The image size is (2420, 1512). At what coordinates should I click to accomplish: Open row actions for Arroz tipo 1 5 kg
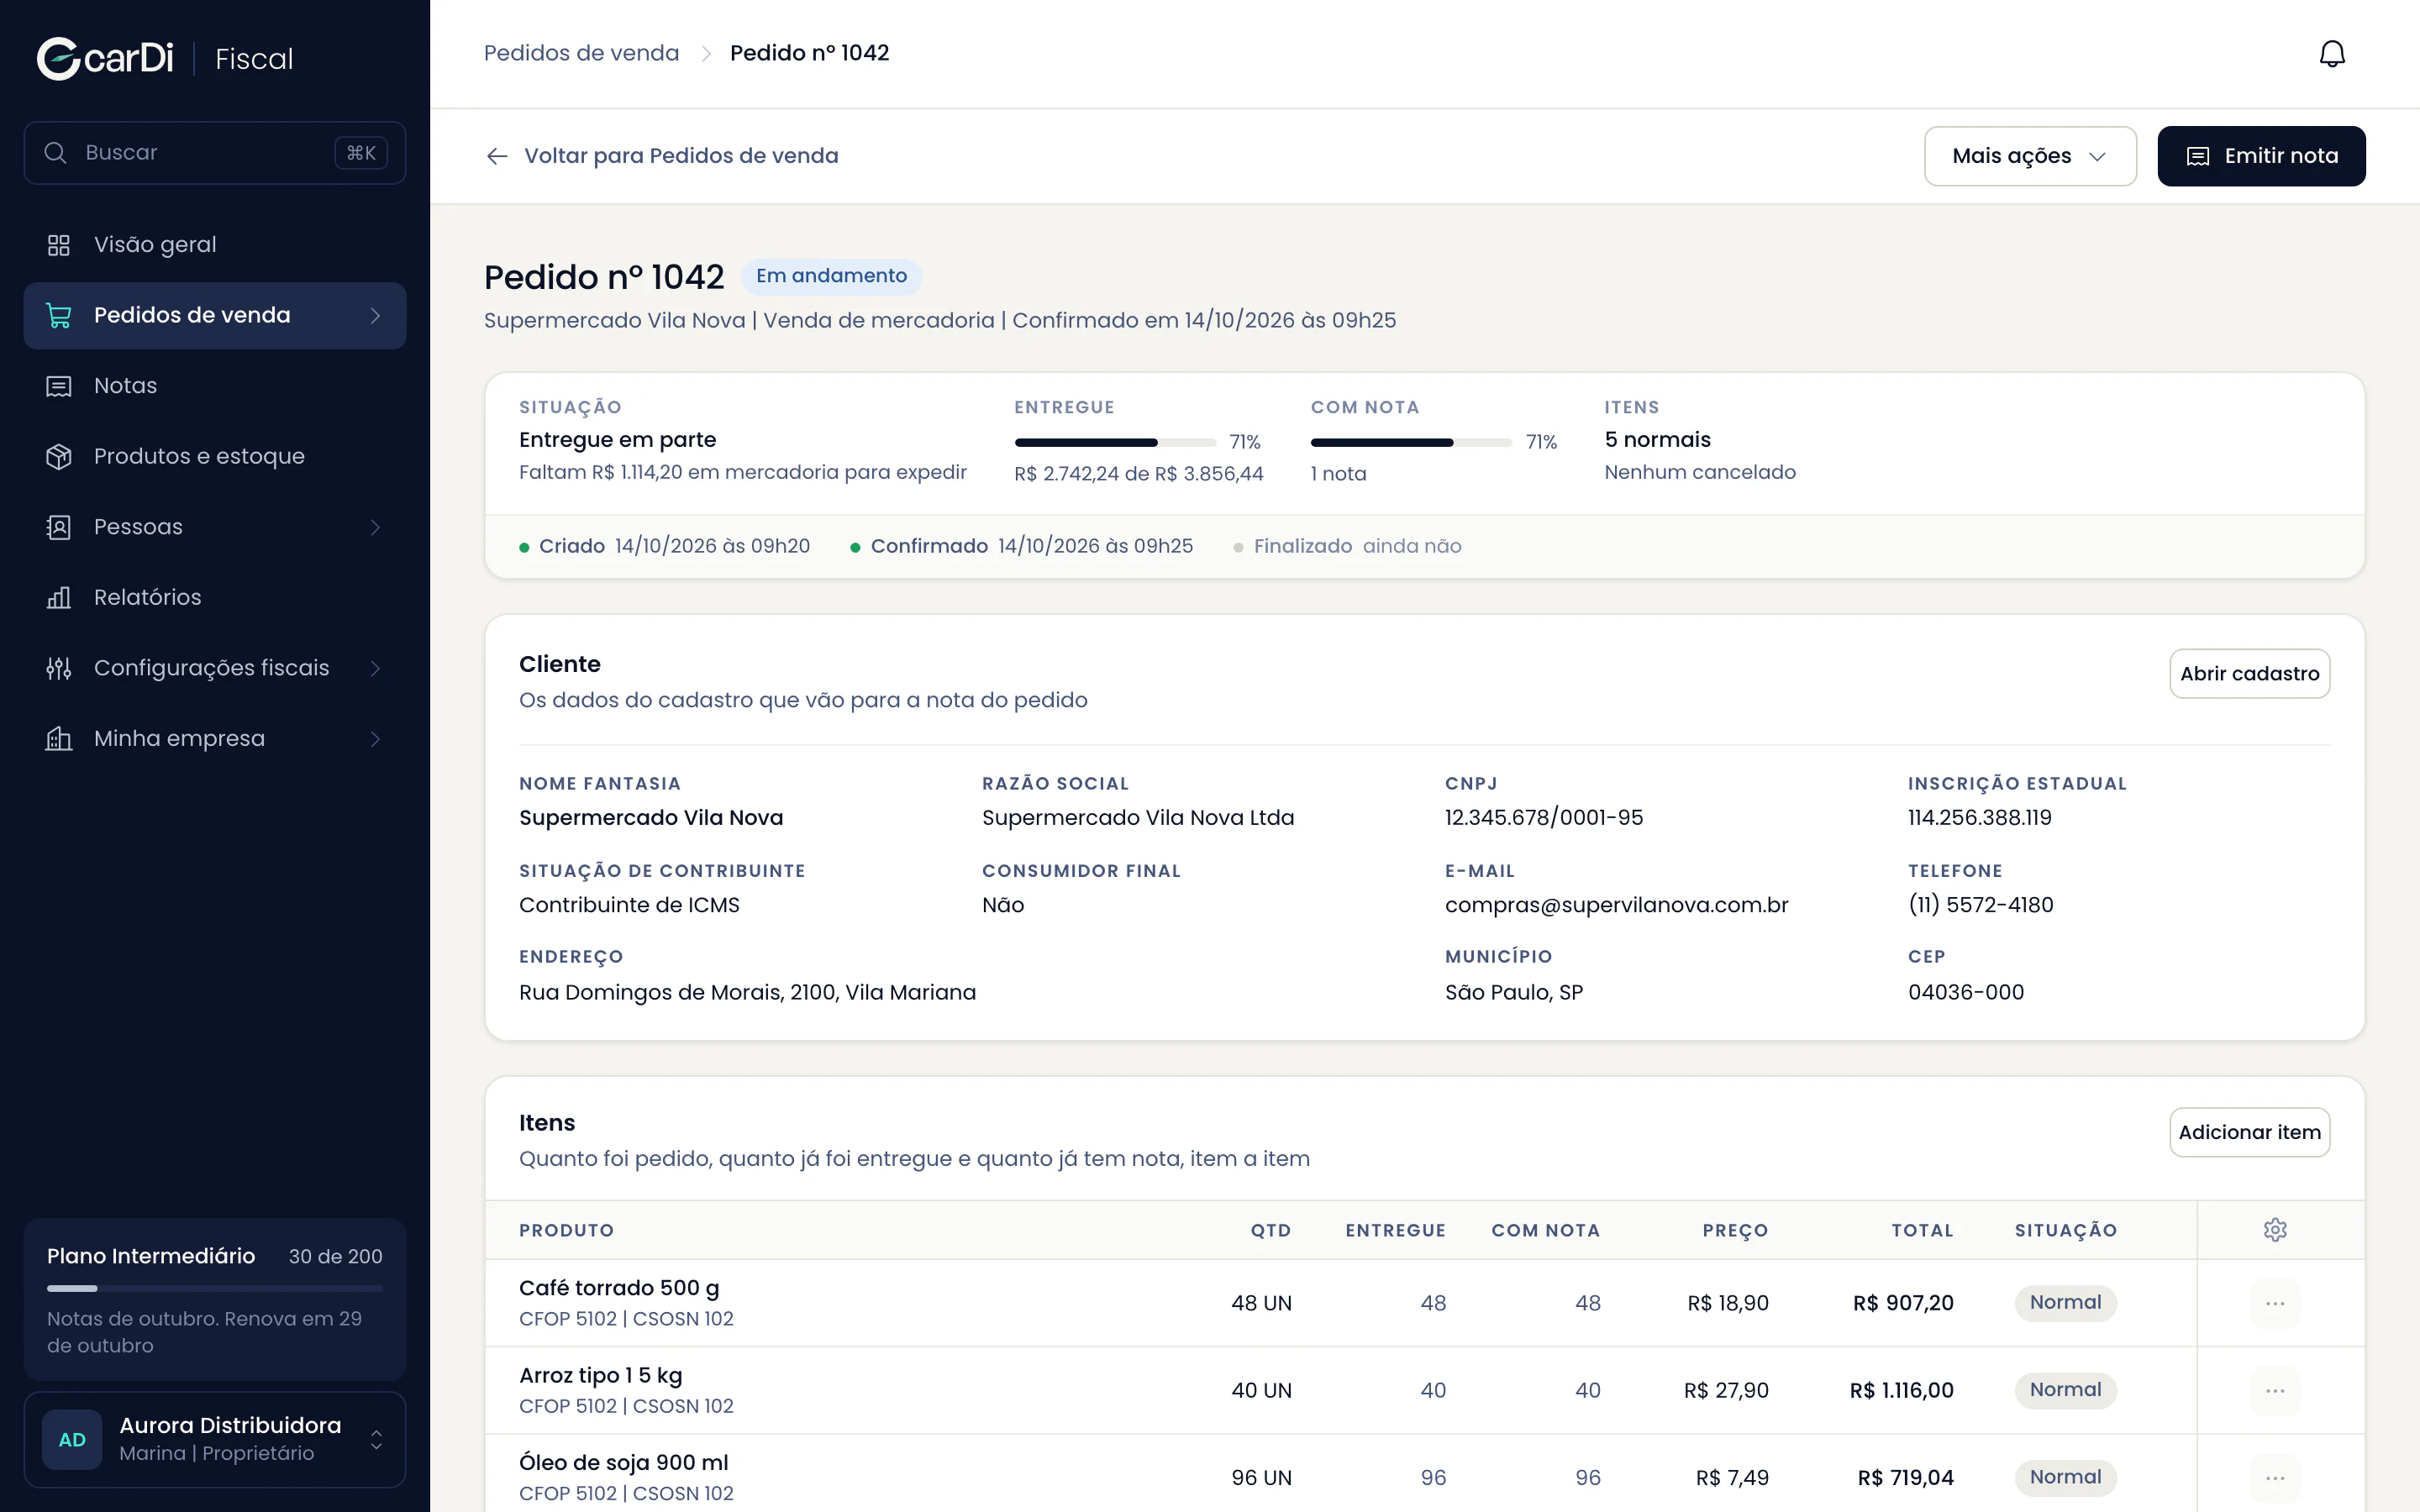pos(2275,1390)
